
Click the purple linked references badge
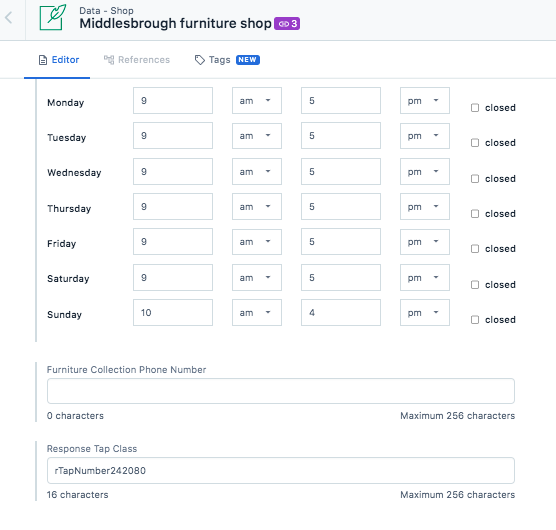[x=287, y=24]
